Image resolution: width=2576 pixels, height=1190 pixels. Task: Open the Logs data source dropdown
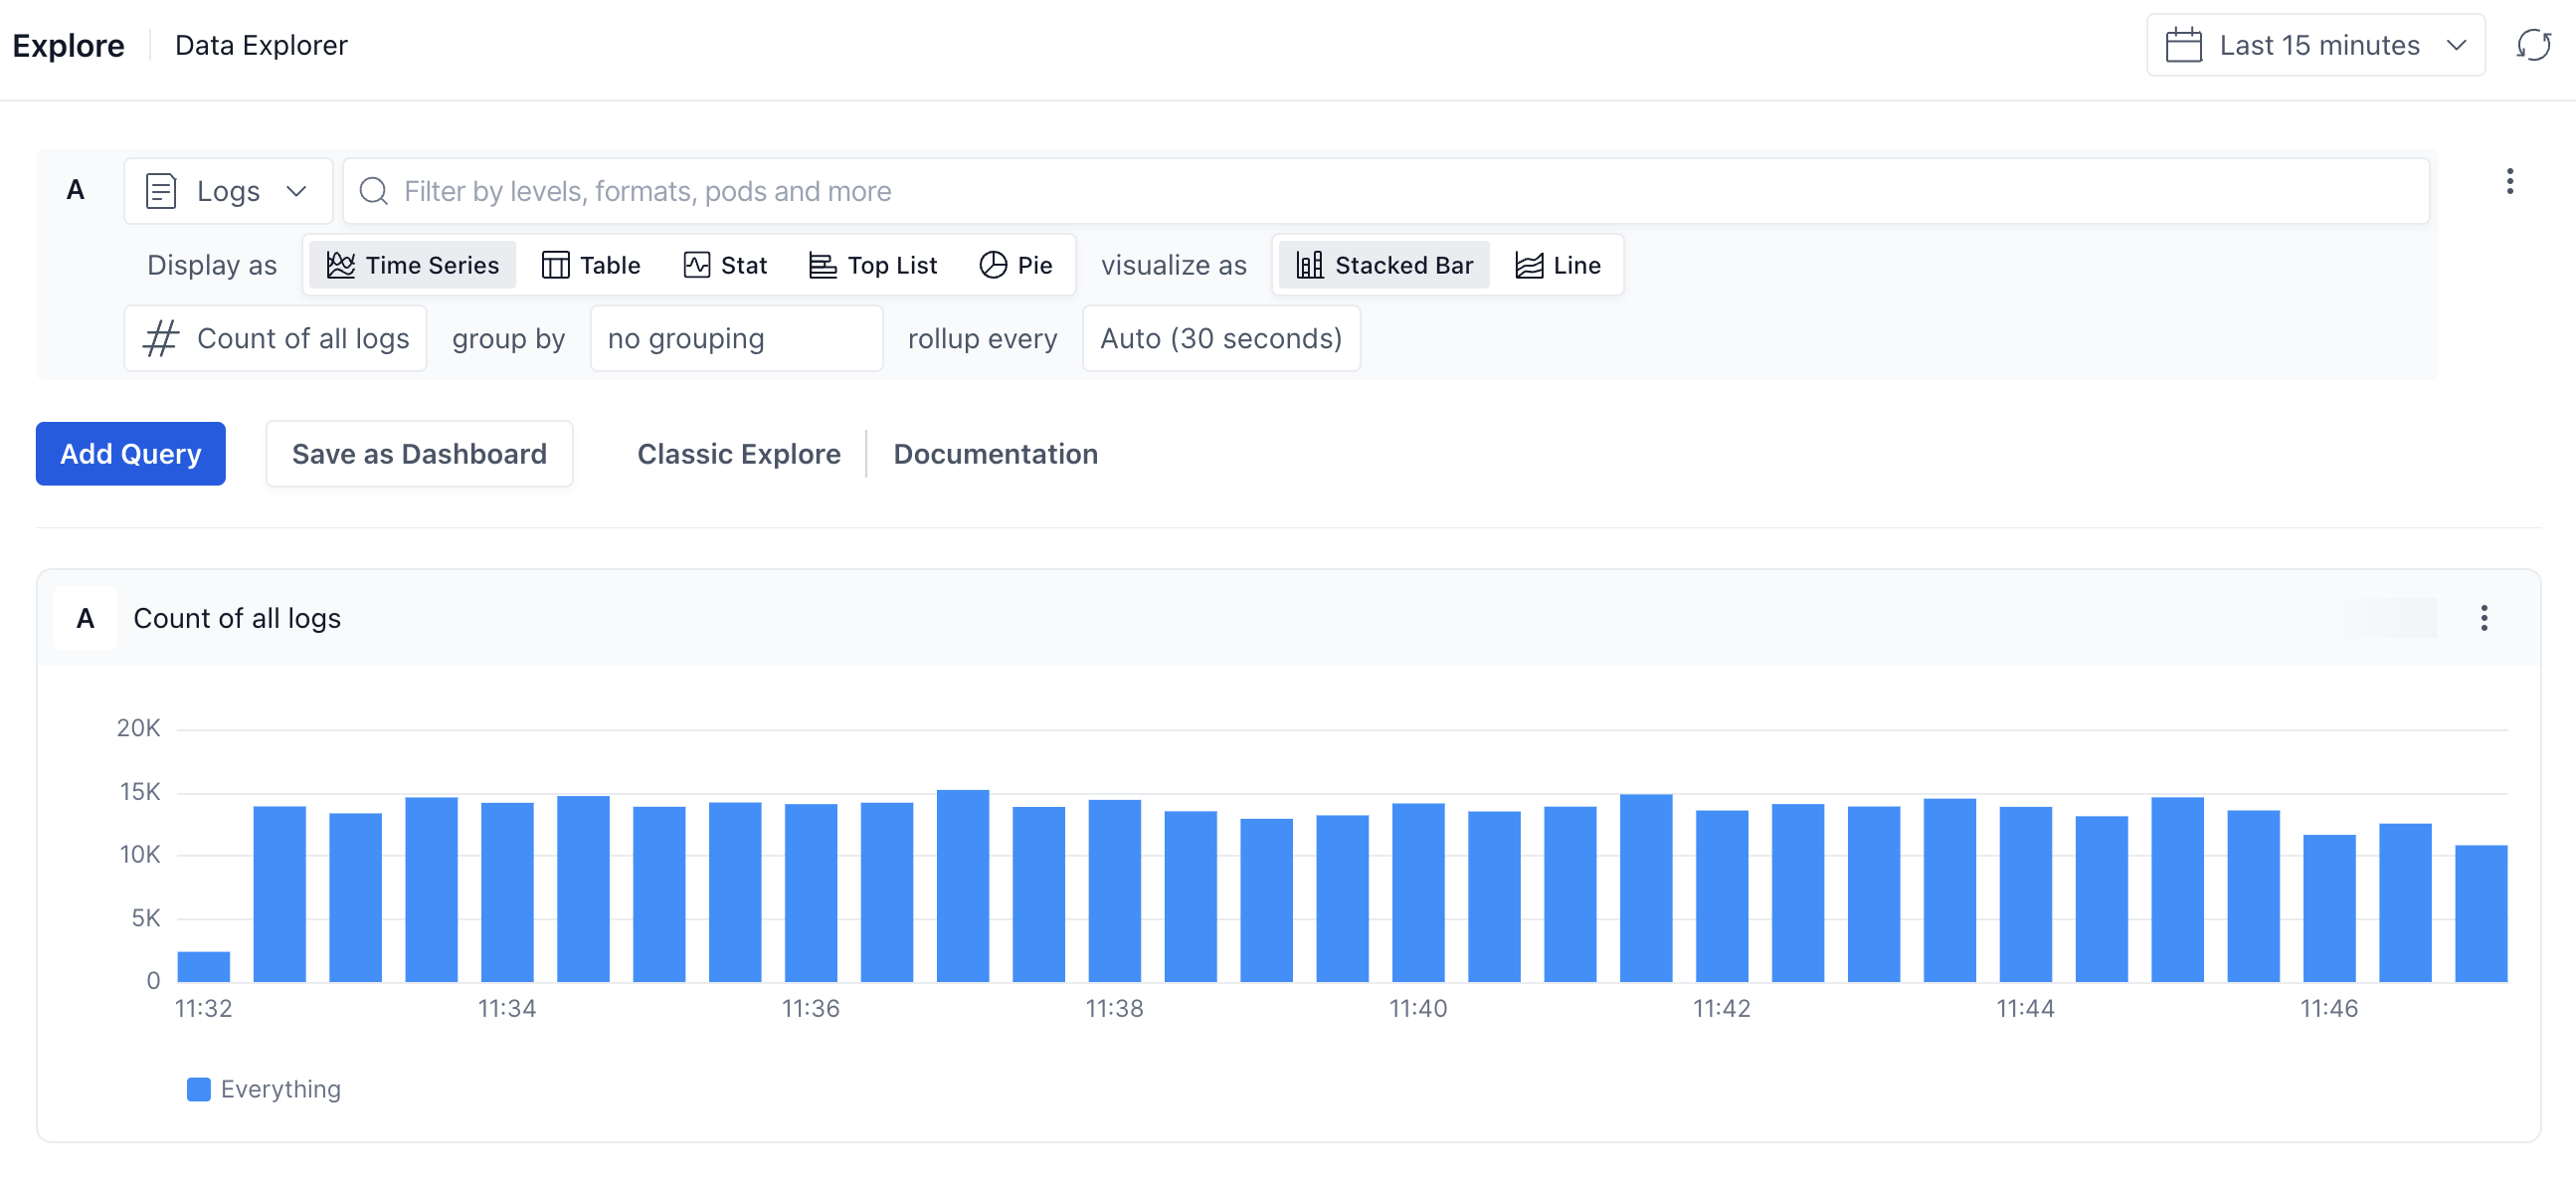[228, 191]
